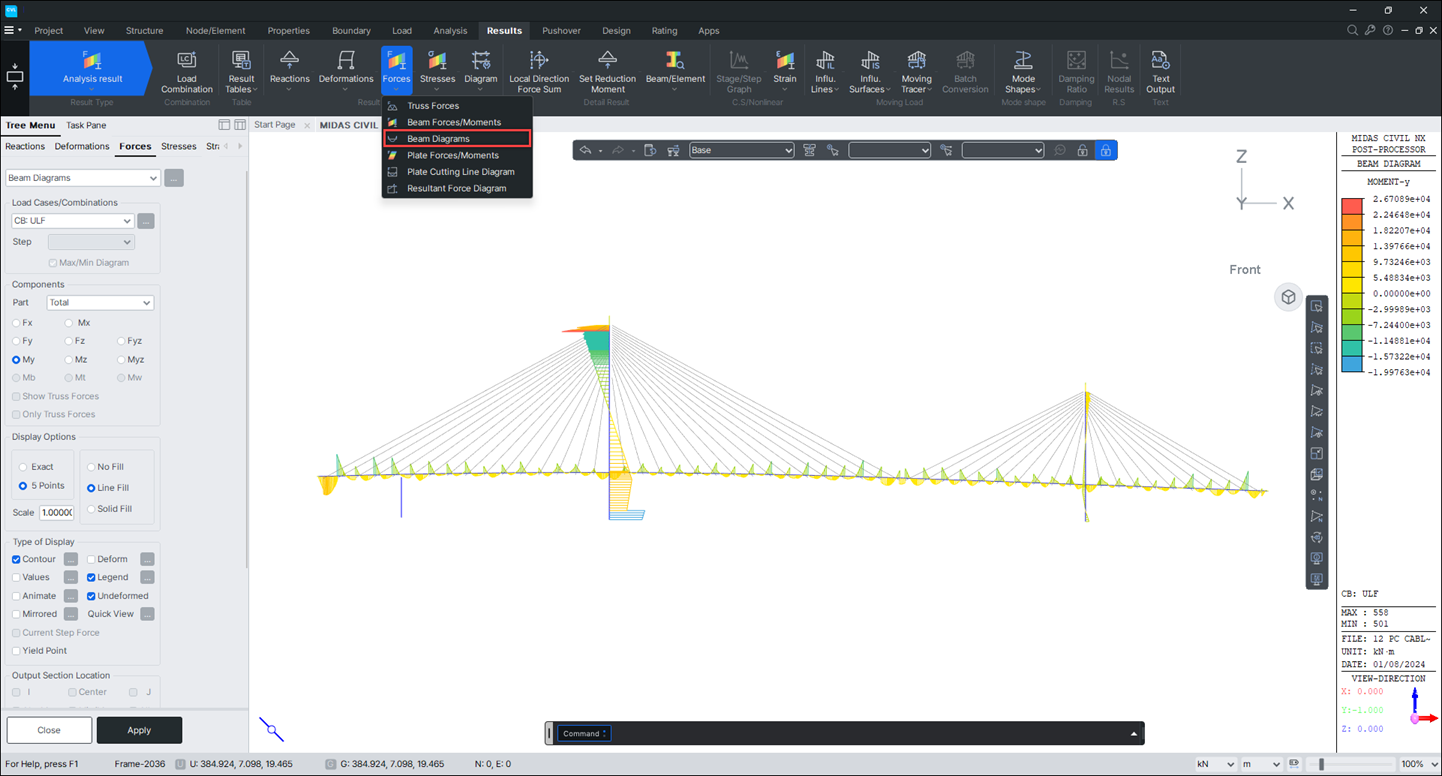Viewport: 1442px width, 776px height.
Task: Enable the Deform checkbox
Action: click(91, 559)
